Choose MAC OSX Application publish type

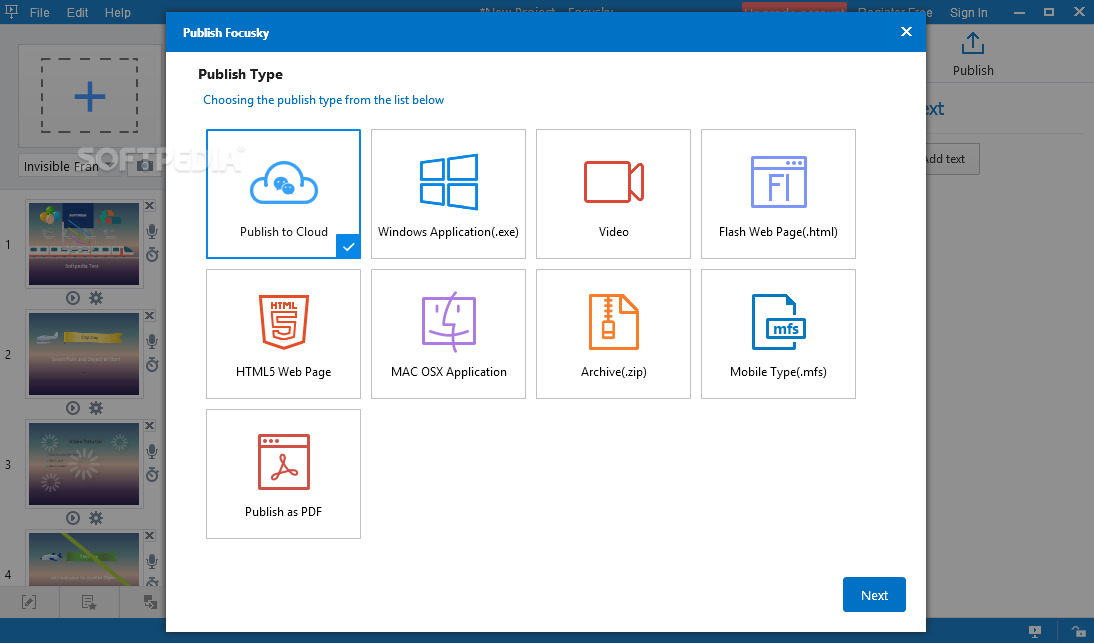pyautogui.click(x=448, y=334)
